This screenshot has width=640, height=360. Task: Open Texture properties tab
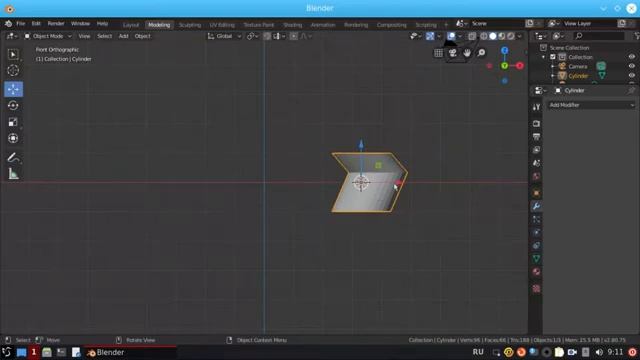(x=536, y=289)
